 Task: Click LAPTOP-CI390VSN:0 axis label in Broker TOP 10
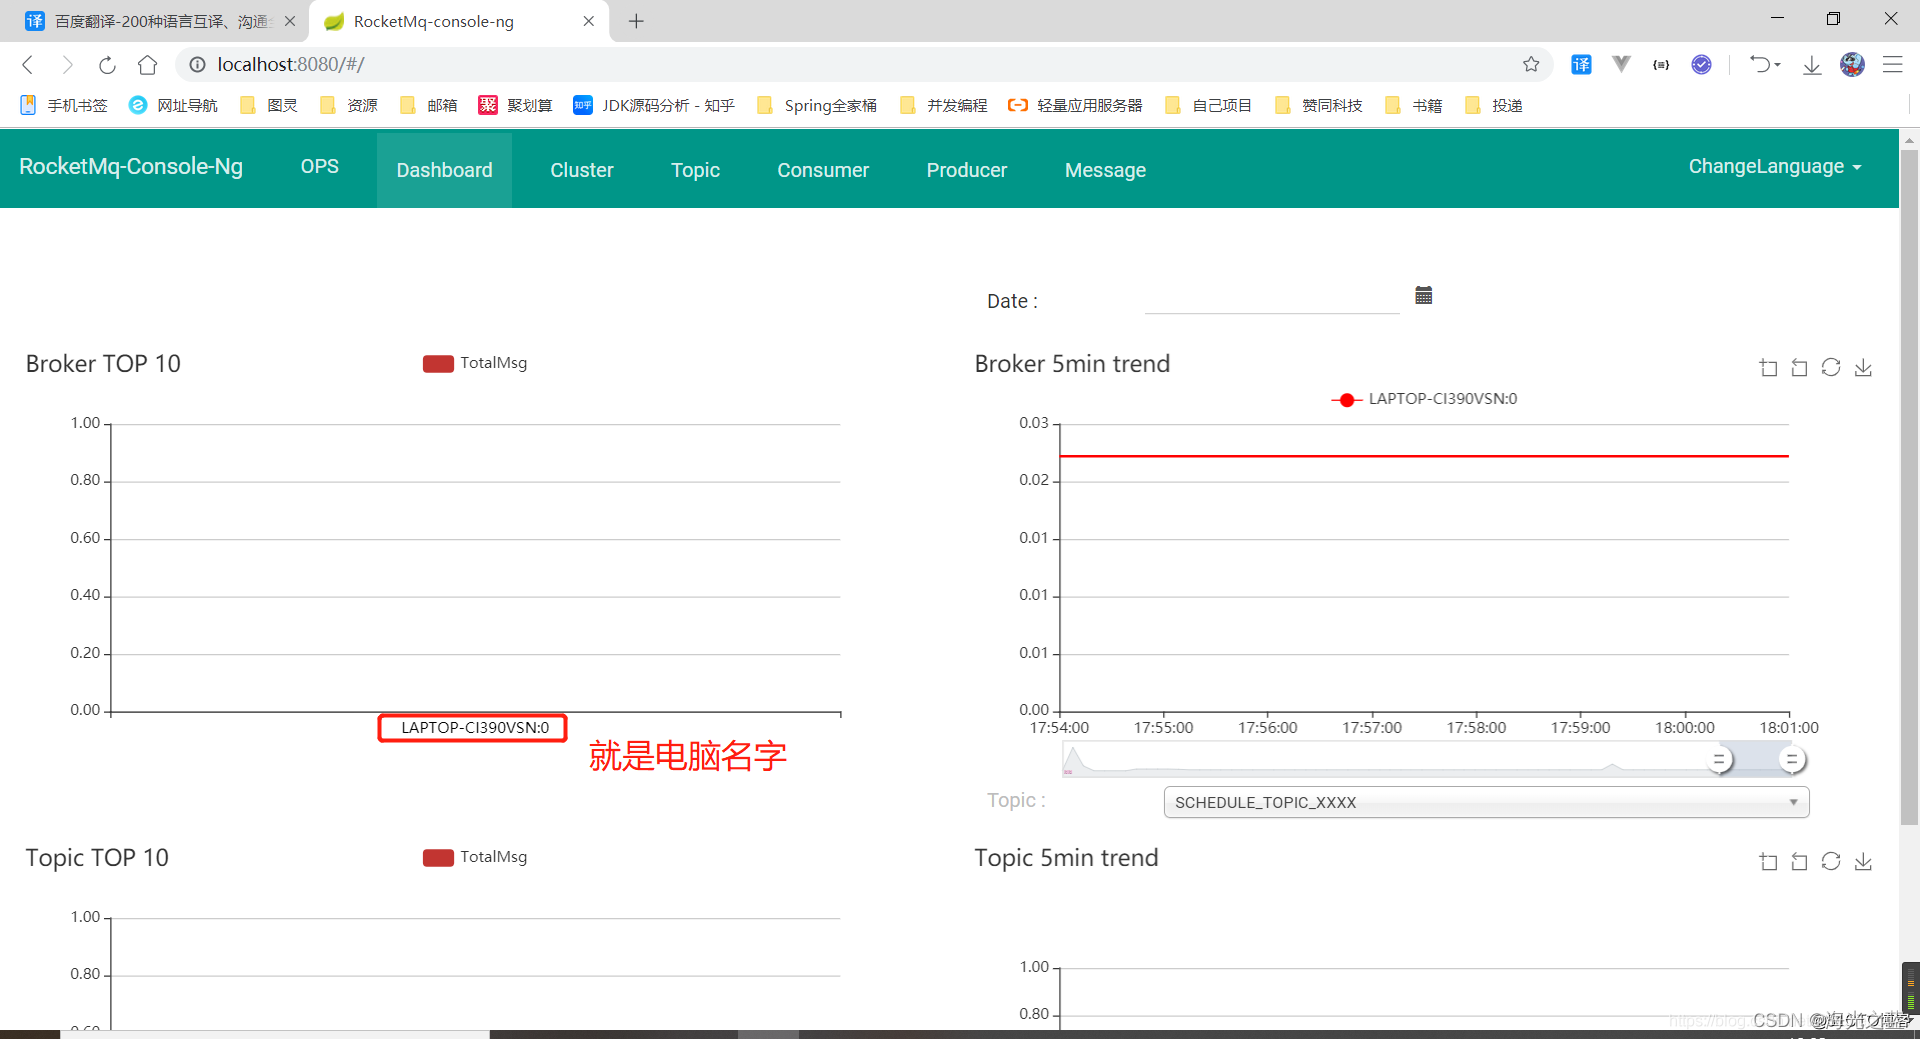(475, 728)
